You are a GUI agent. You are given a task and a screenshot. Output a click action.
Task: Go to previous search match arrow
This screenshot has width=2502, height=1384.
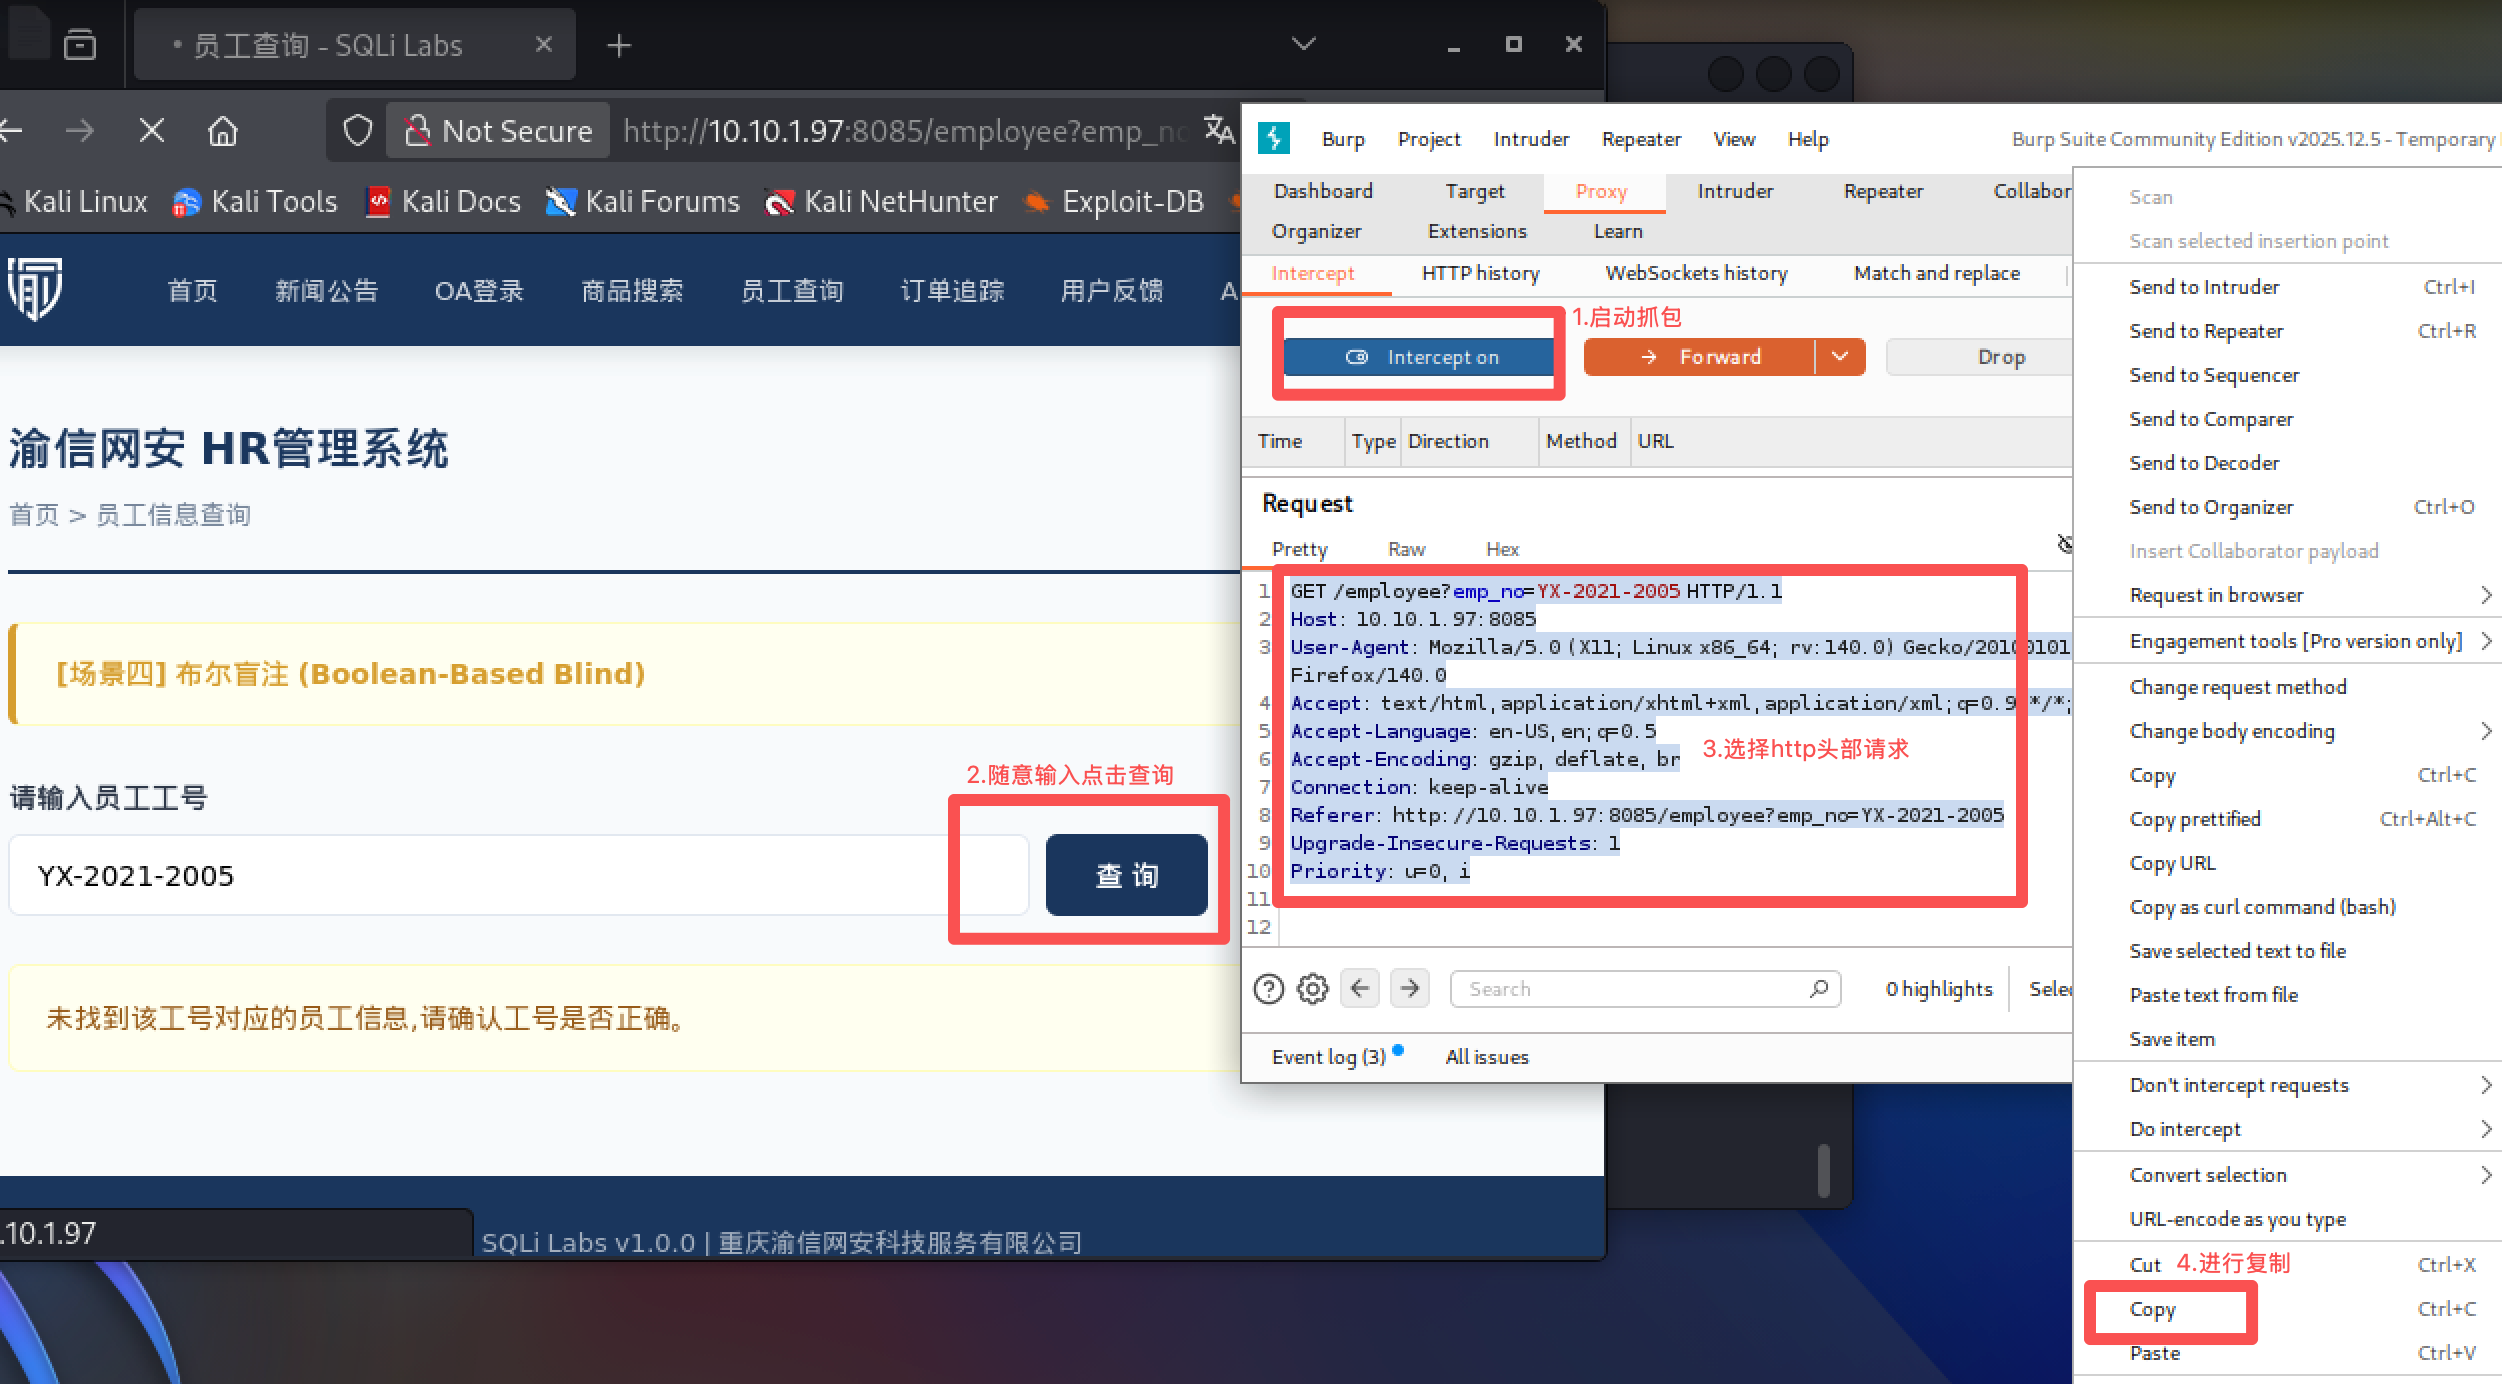click(1360, 989)
